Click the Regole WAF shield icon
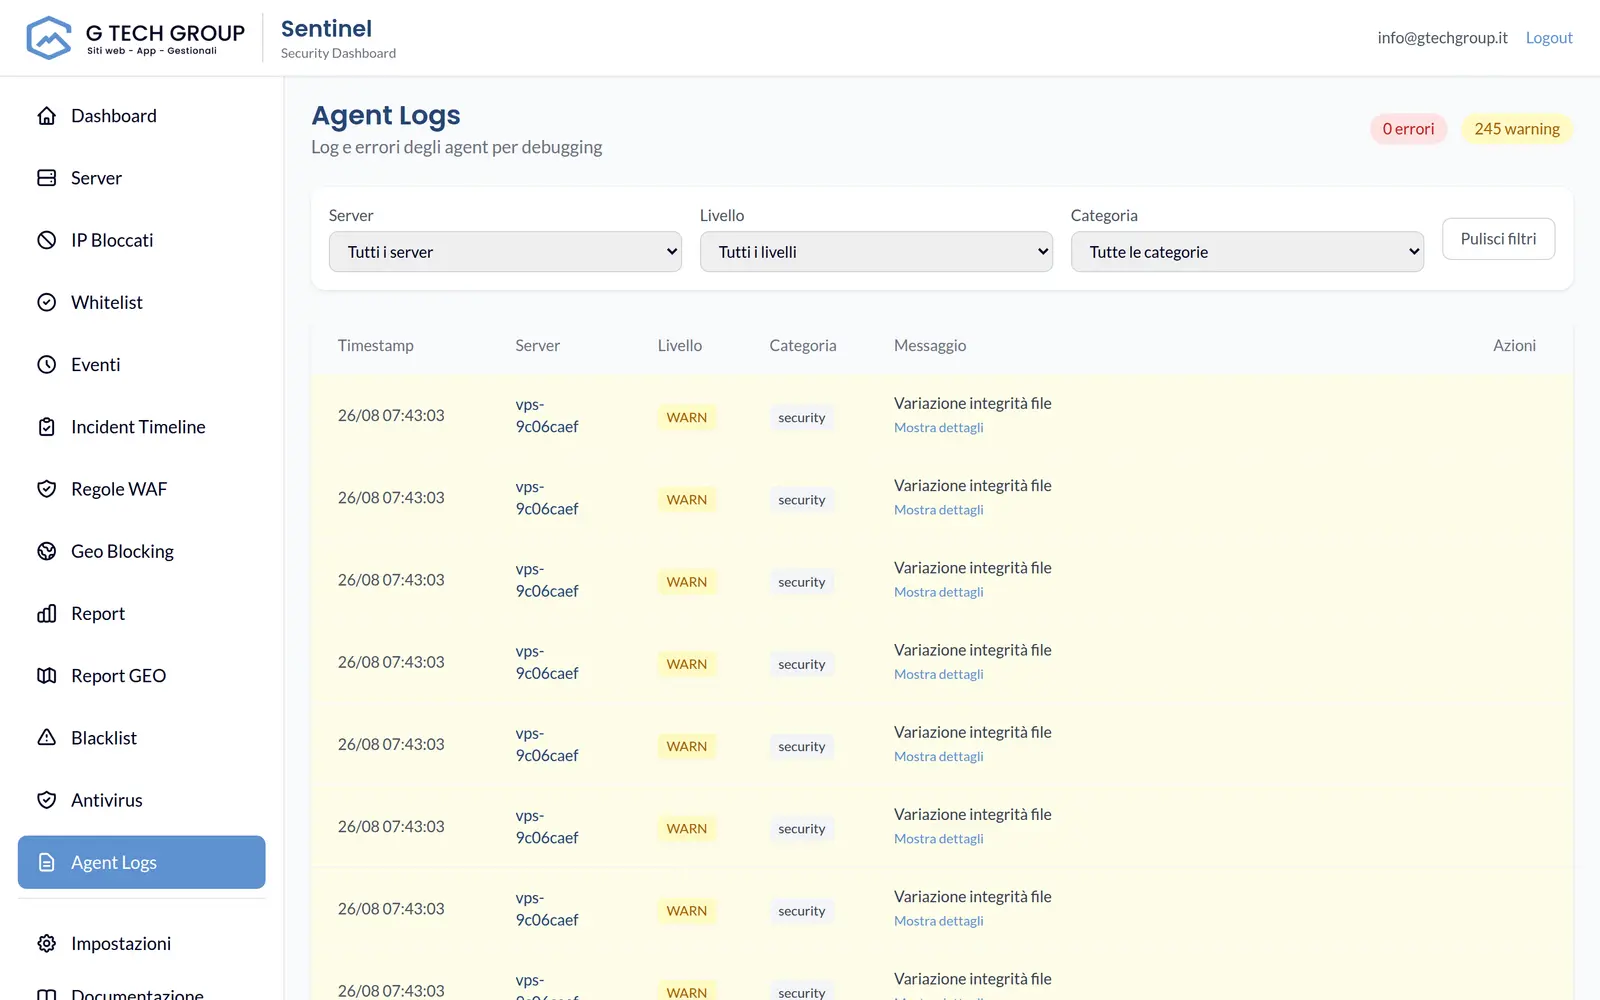This screenshot has width=1600, height=1000. pos(47,489)
